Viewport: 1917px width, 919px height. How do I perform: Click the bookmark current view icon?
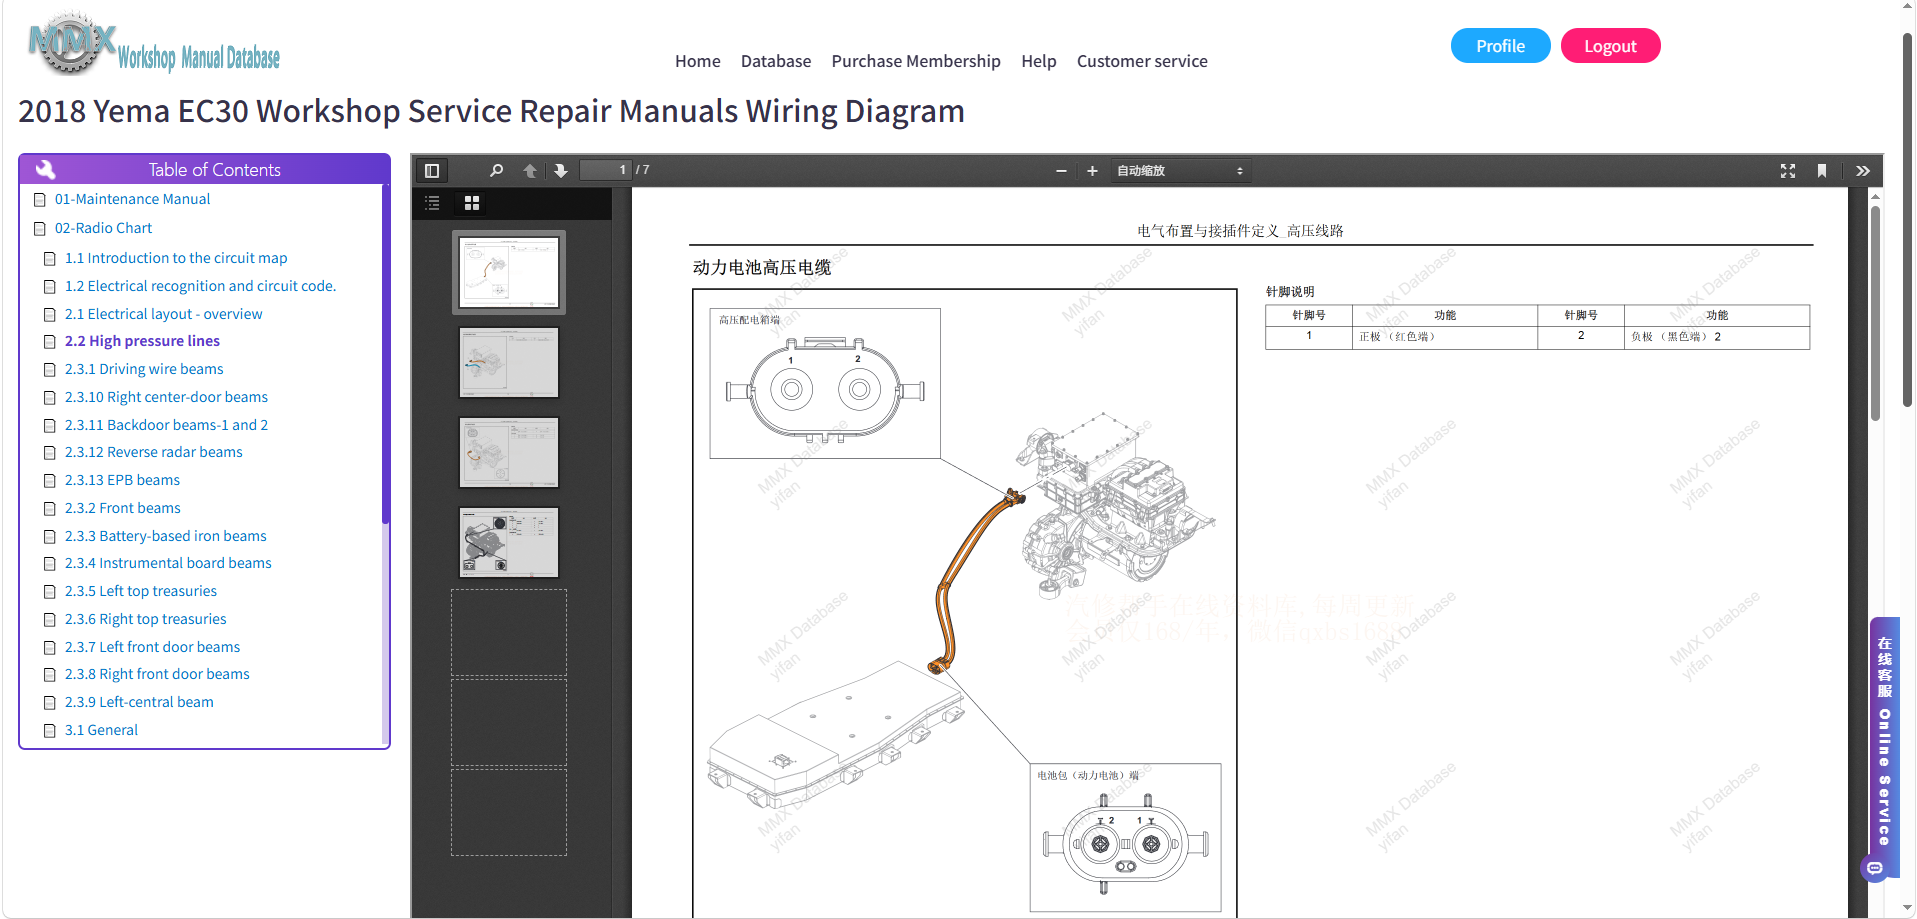point(1822,171)
